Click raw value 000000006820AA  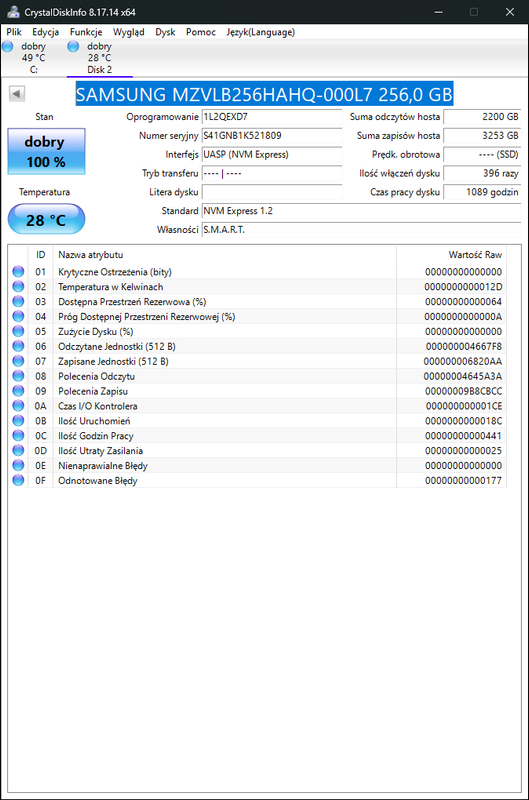tap(463, 361)
